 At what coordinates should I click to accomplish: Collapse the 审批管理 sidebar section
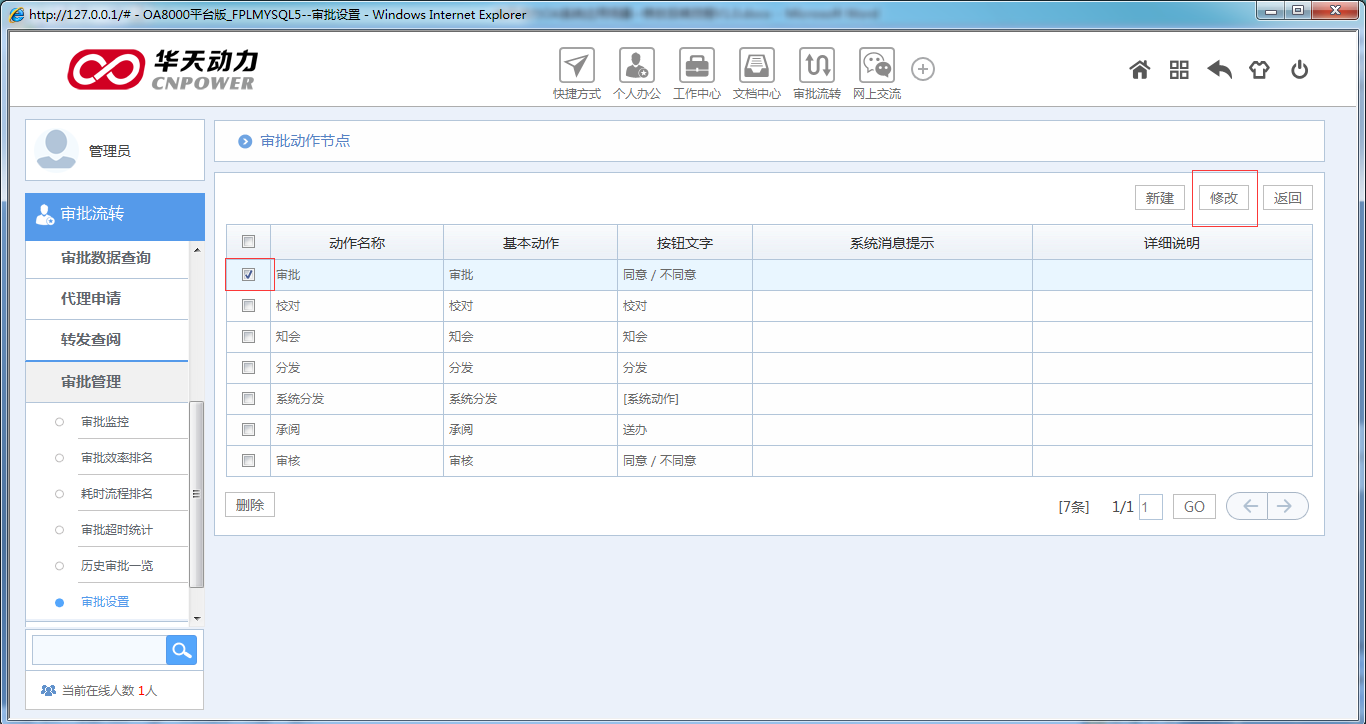point(91,381)
